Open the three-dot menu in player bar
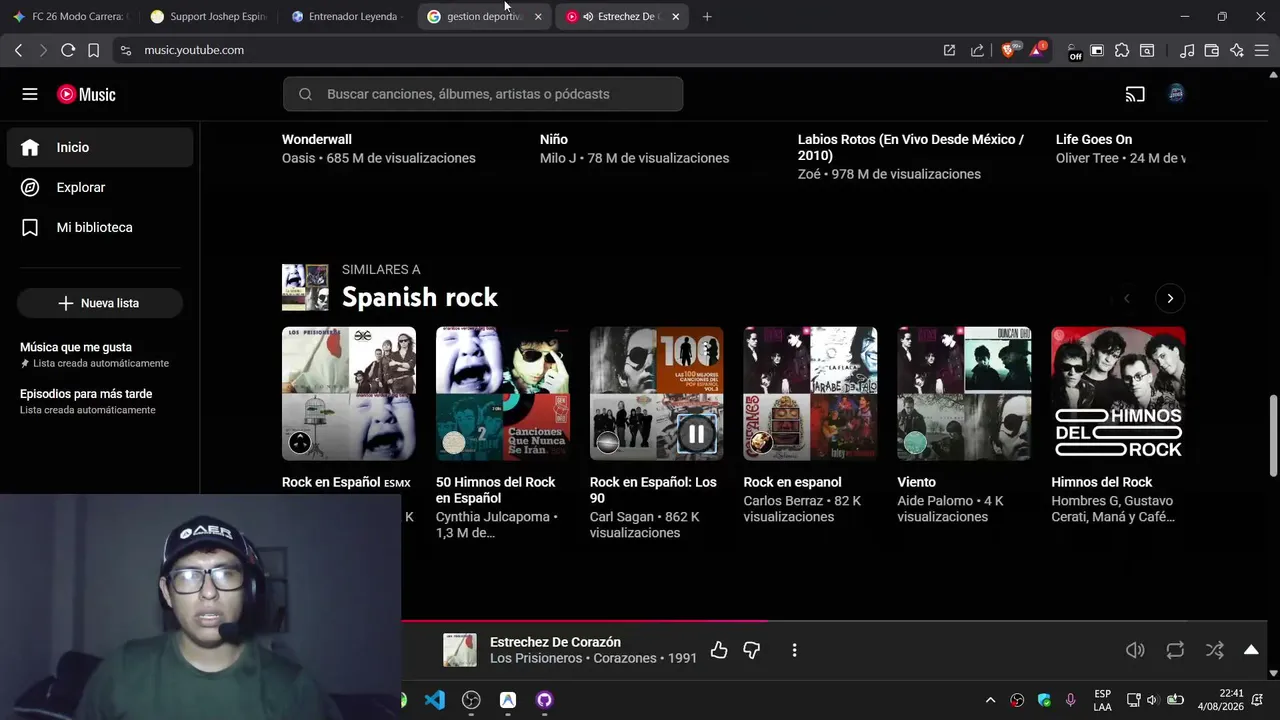This screenshot has width=1280, height=720. point(794,651)
